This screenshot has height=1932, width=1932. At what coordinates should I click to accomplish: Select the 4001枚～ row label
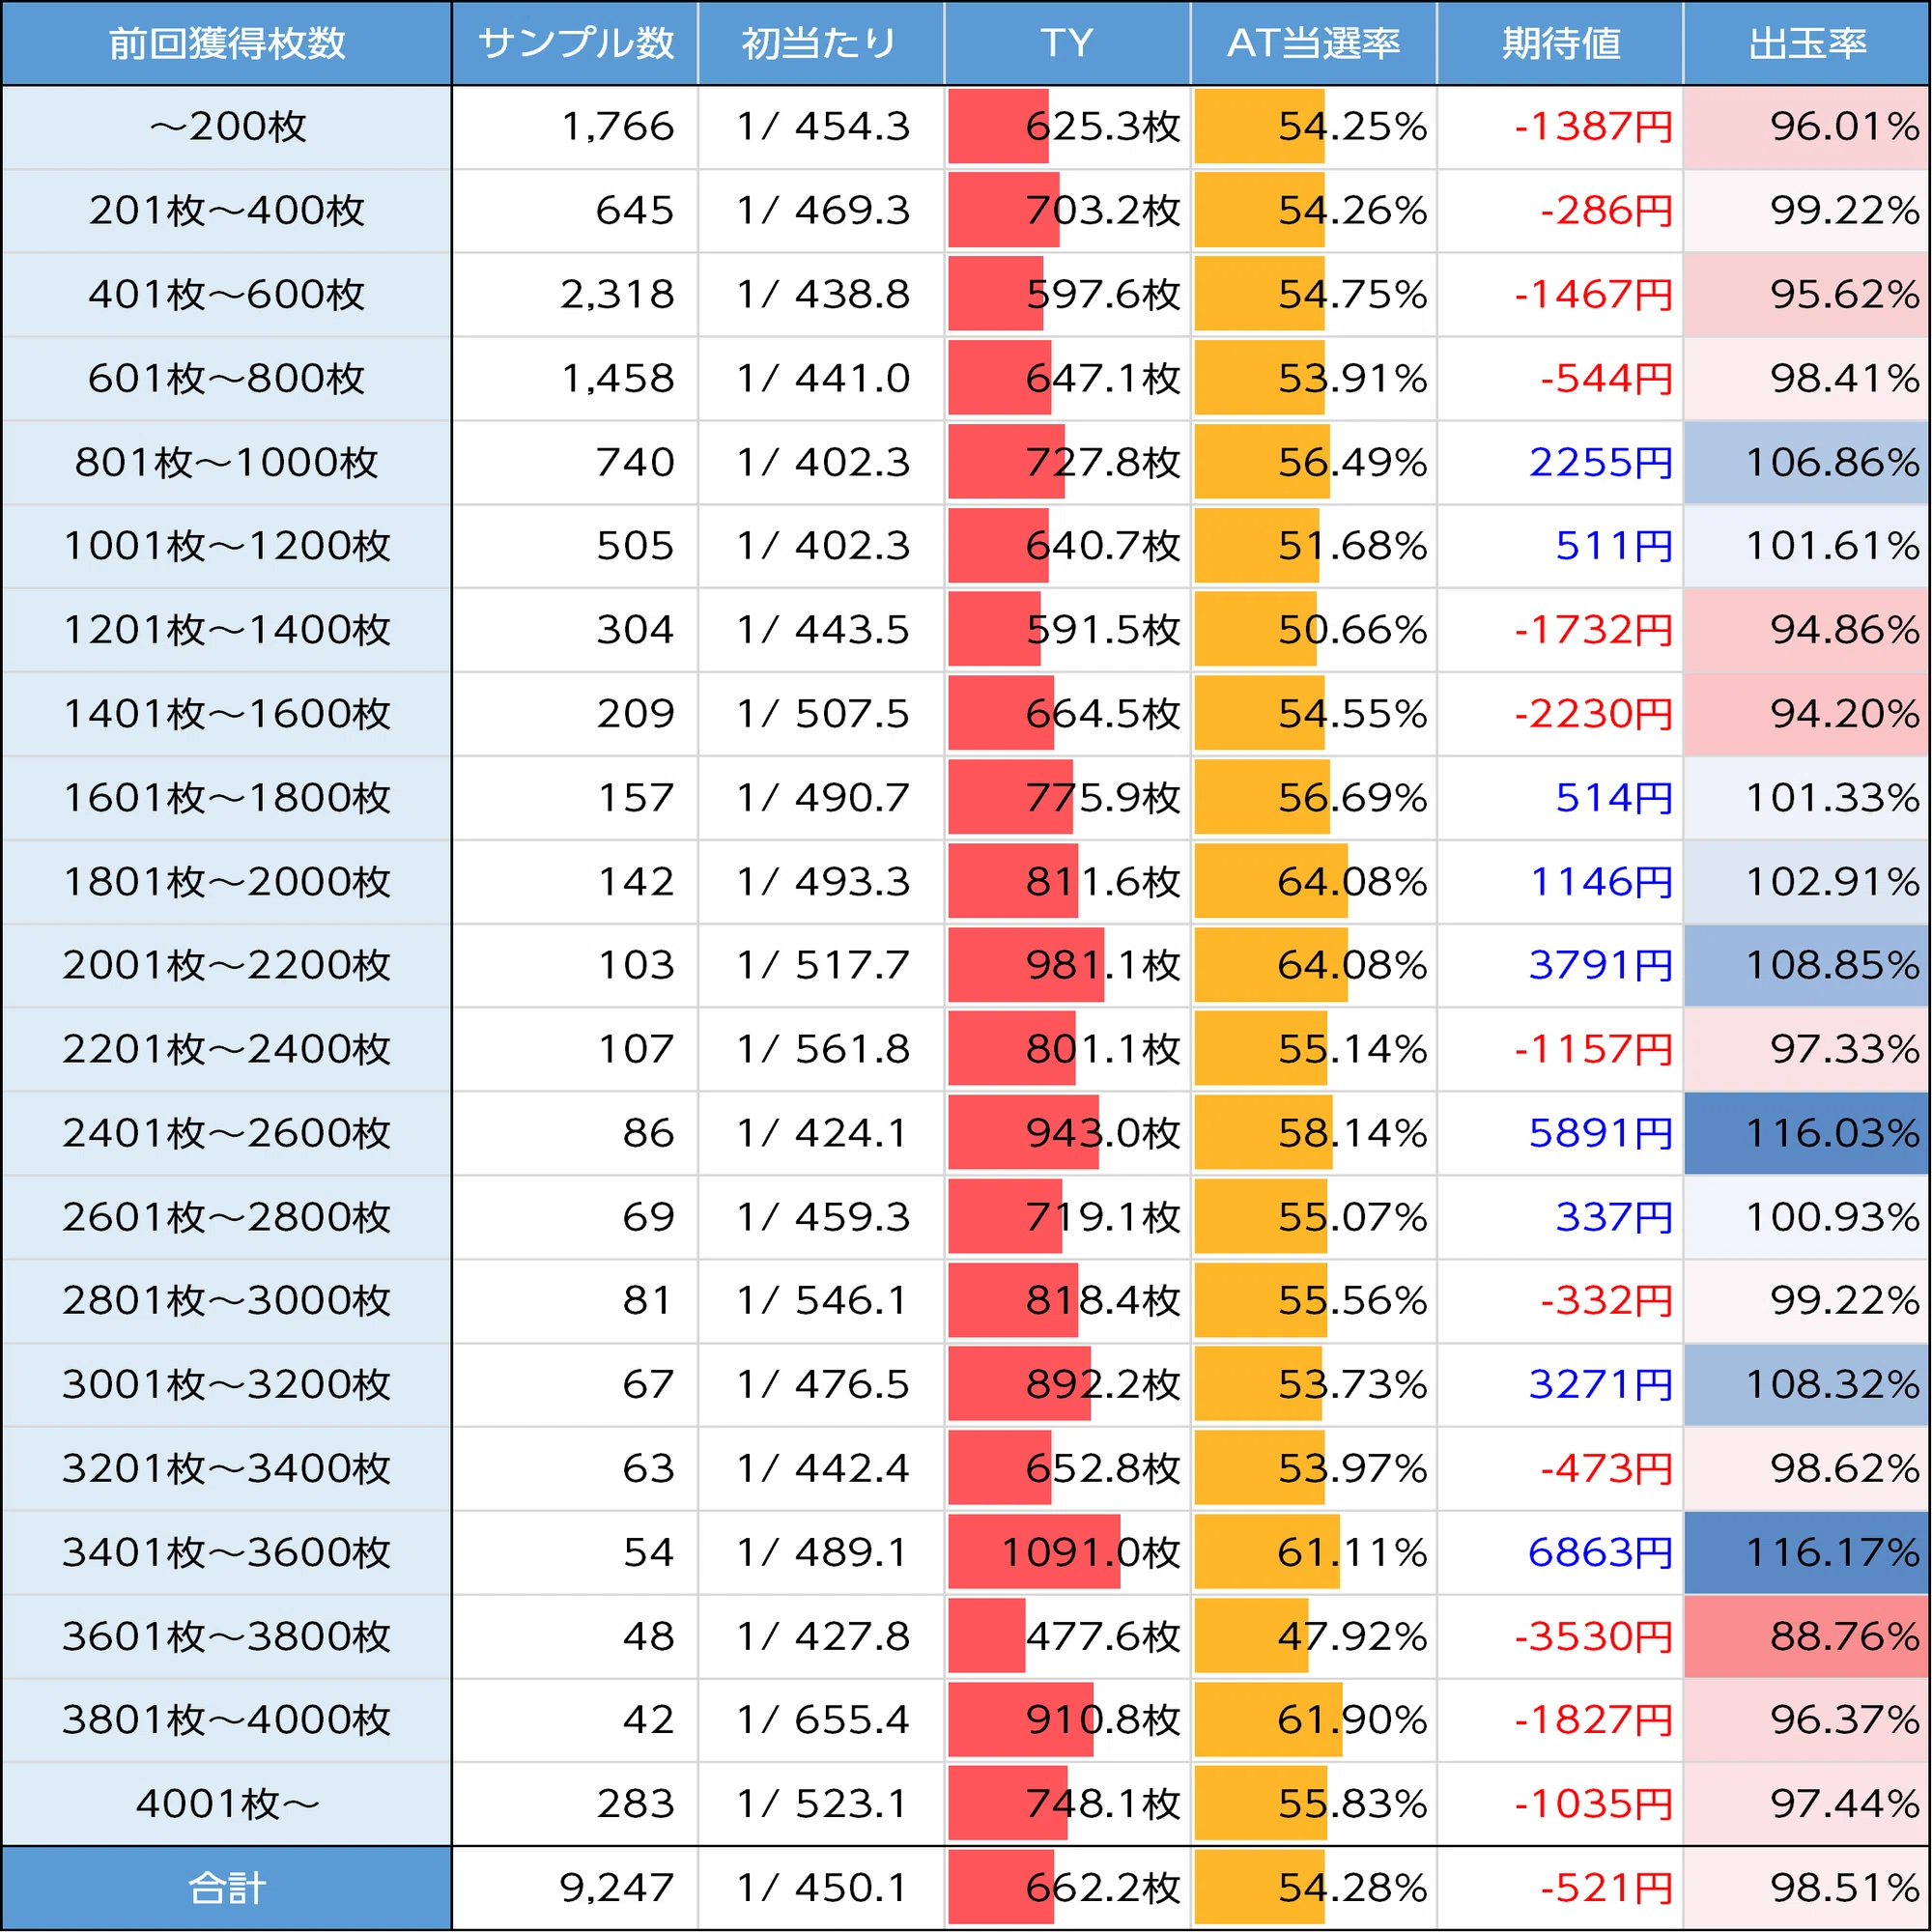coord(227,1803)
